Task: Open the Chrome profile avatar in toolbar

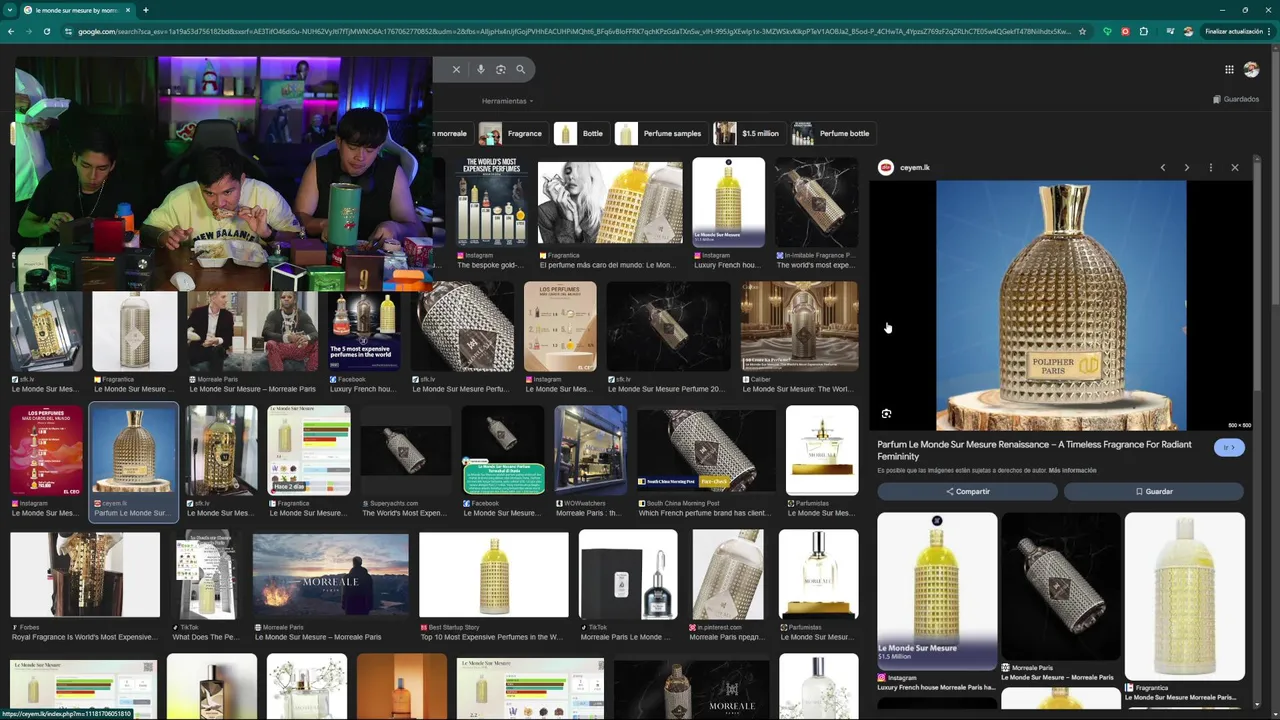Action: click(1188, 31)
